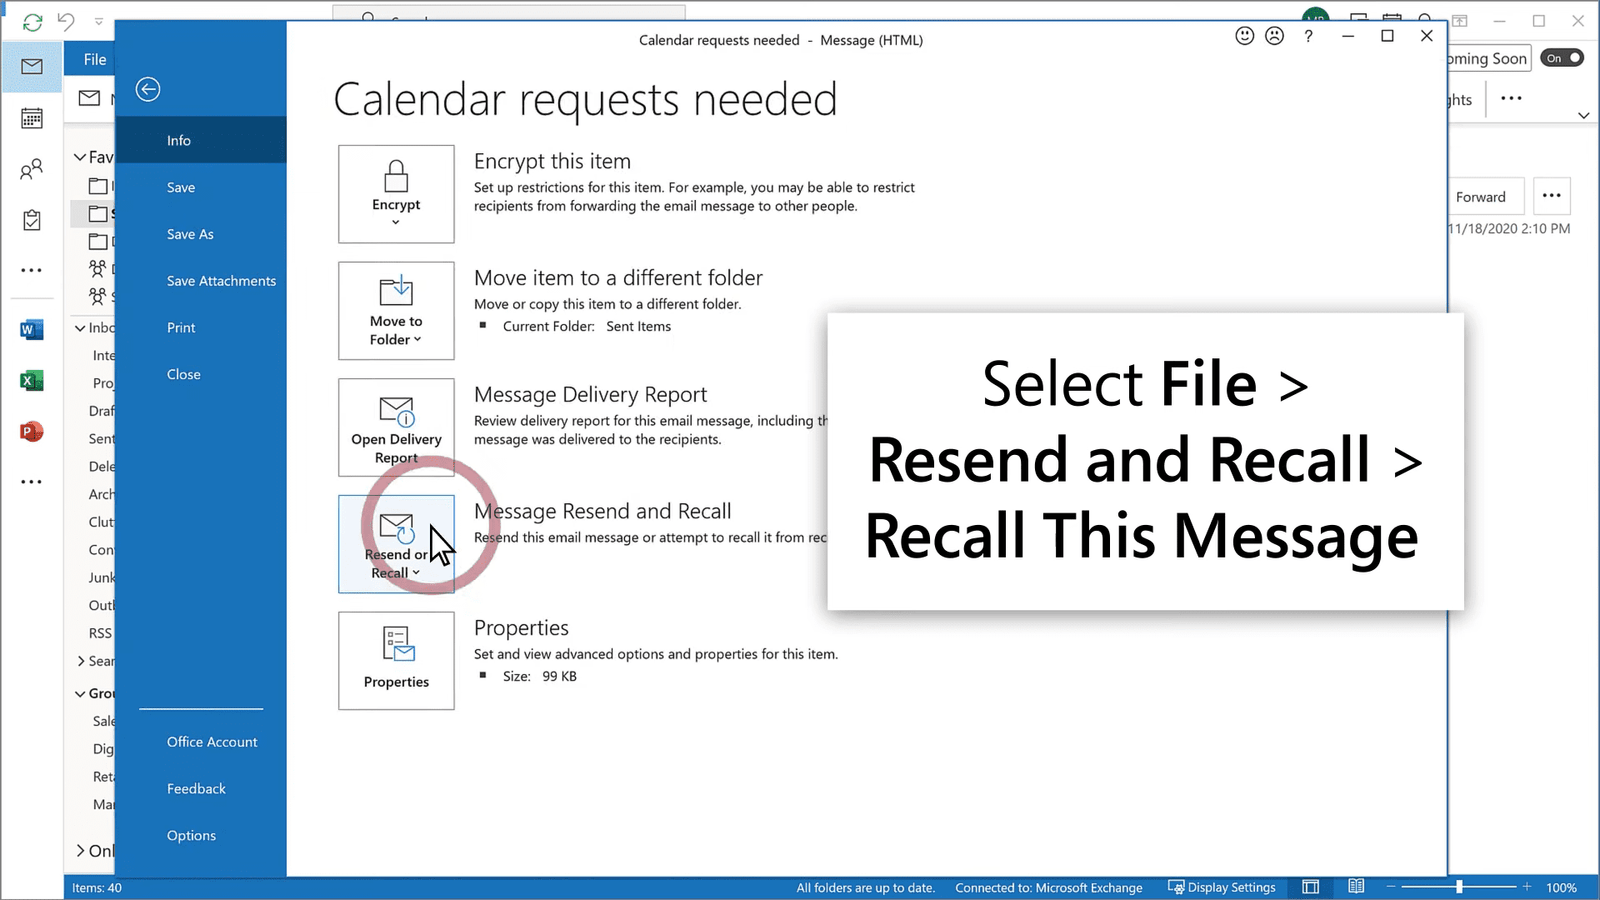
Task: Click the PowerPoint app icon in sidebar
Action: pyautogui.click(x=32, y=432)
